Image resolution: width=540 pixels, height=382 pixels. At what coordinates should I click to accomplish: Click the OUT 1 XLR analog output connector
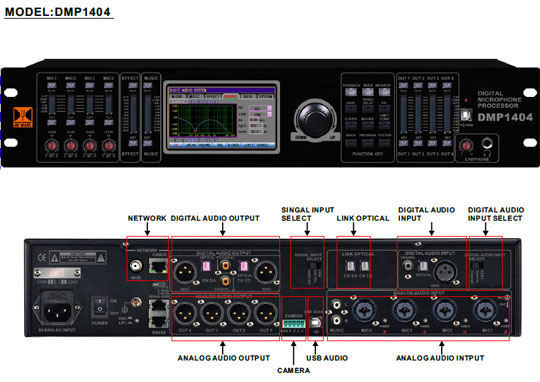(266, 314)
